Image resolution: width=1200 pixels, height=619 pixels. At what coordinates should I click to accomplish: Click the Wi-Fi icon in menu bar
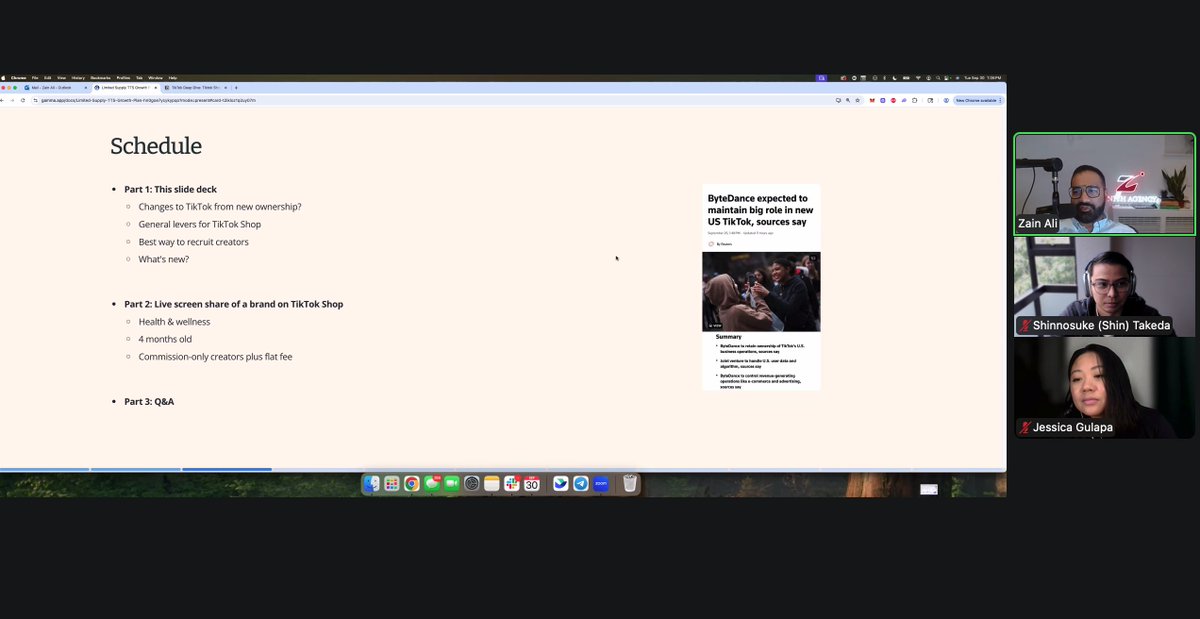tap(917, 77)
